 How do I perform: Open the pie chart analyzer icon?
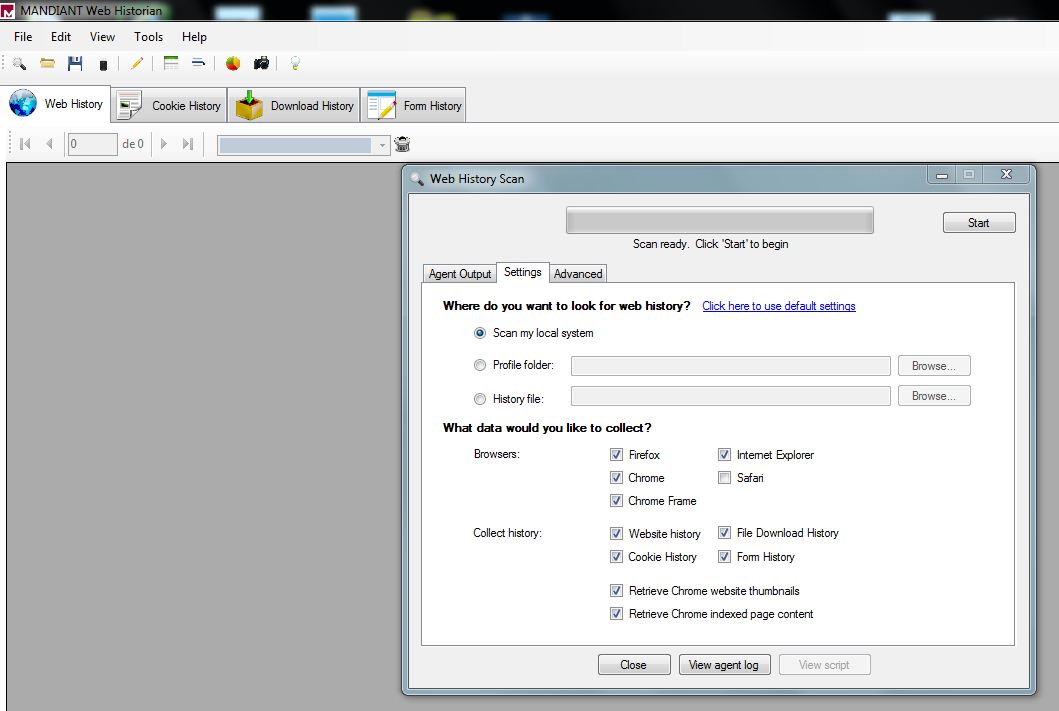pyautogui.click(x=233, y=63)
